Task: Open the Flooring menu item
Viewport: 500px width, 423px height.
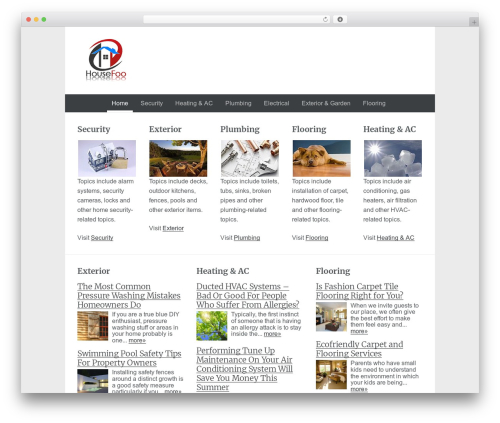Action: (374, 103)
